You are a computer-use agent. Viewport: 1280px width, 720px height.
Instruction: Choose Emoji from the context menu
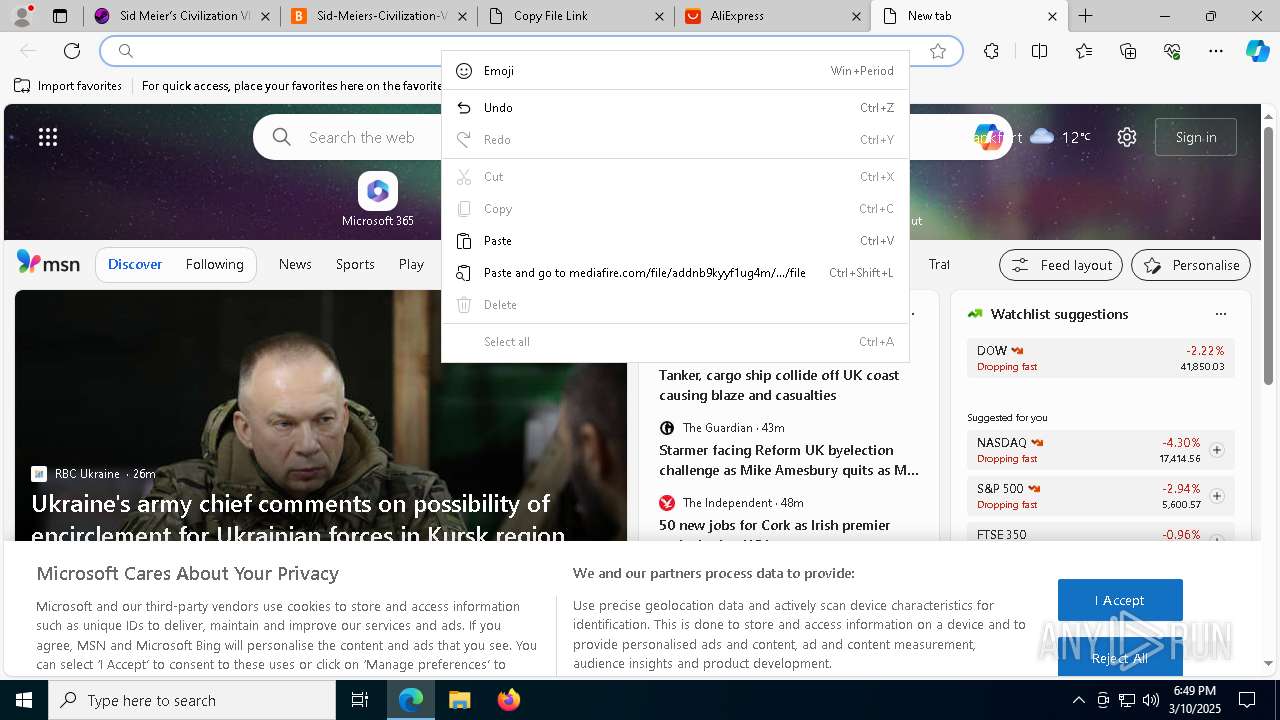point(675,71)
